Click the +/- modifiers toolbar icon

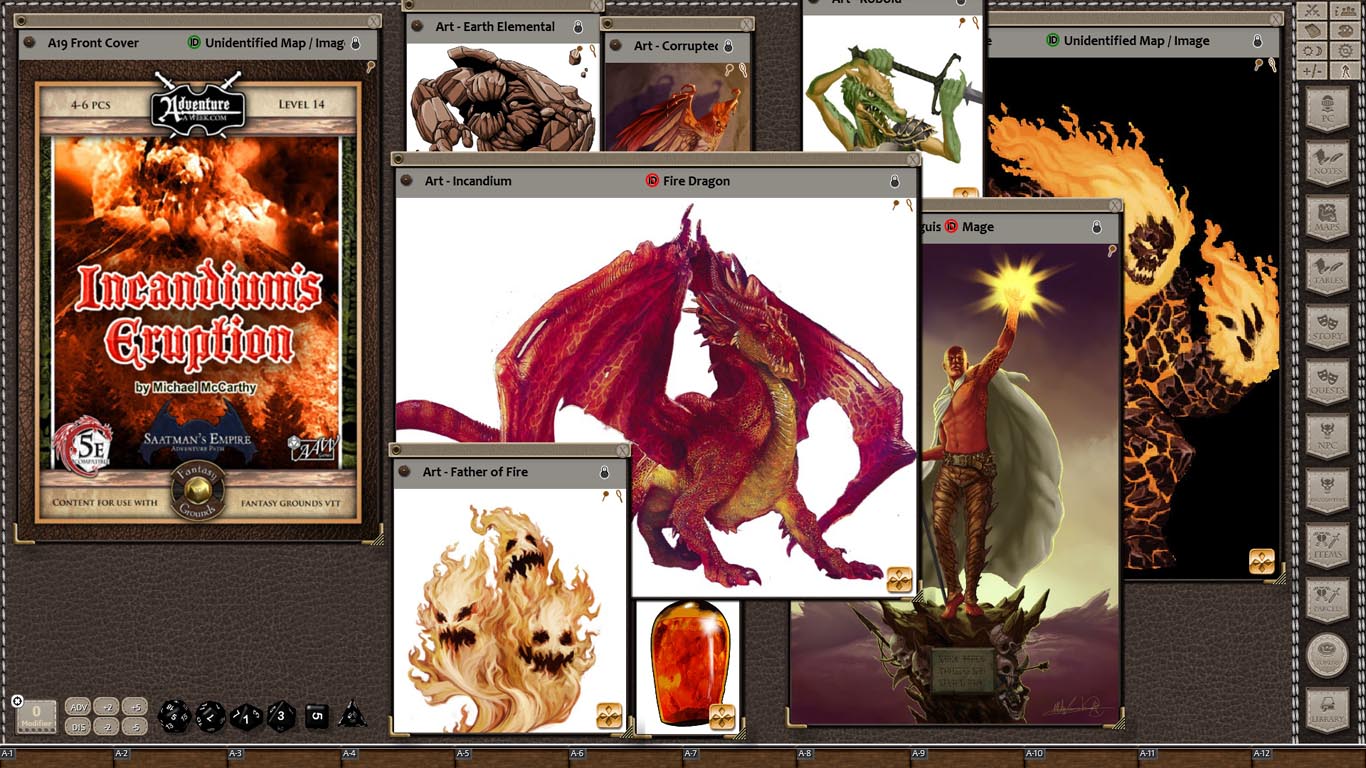tap(1314, 71)
